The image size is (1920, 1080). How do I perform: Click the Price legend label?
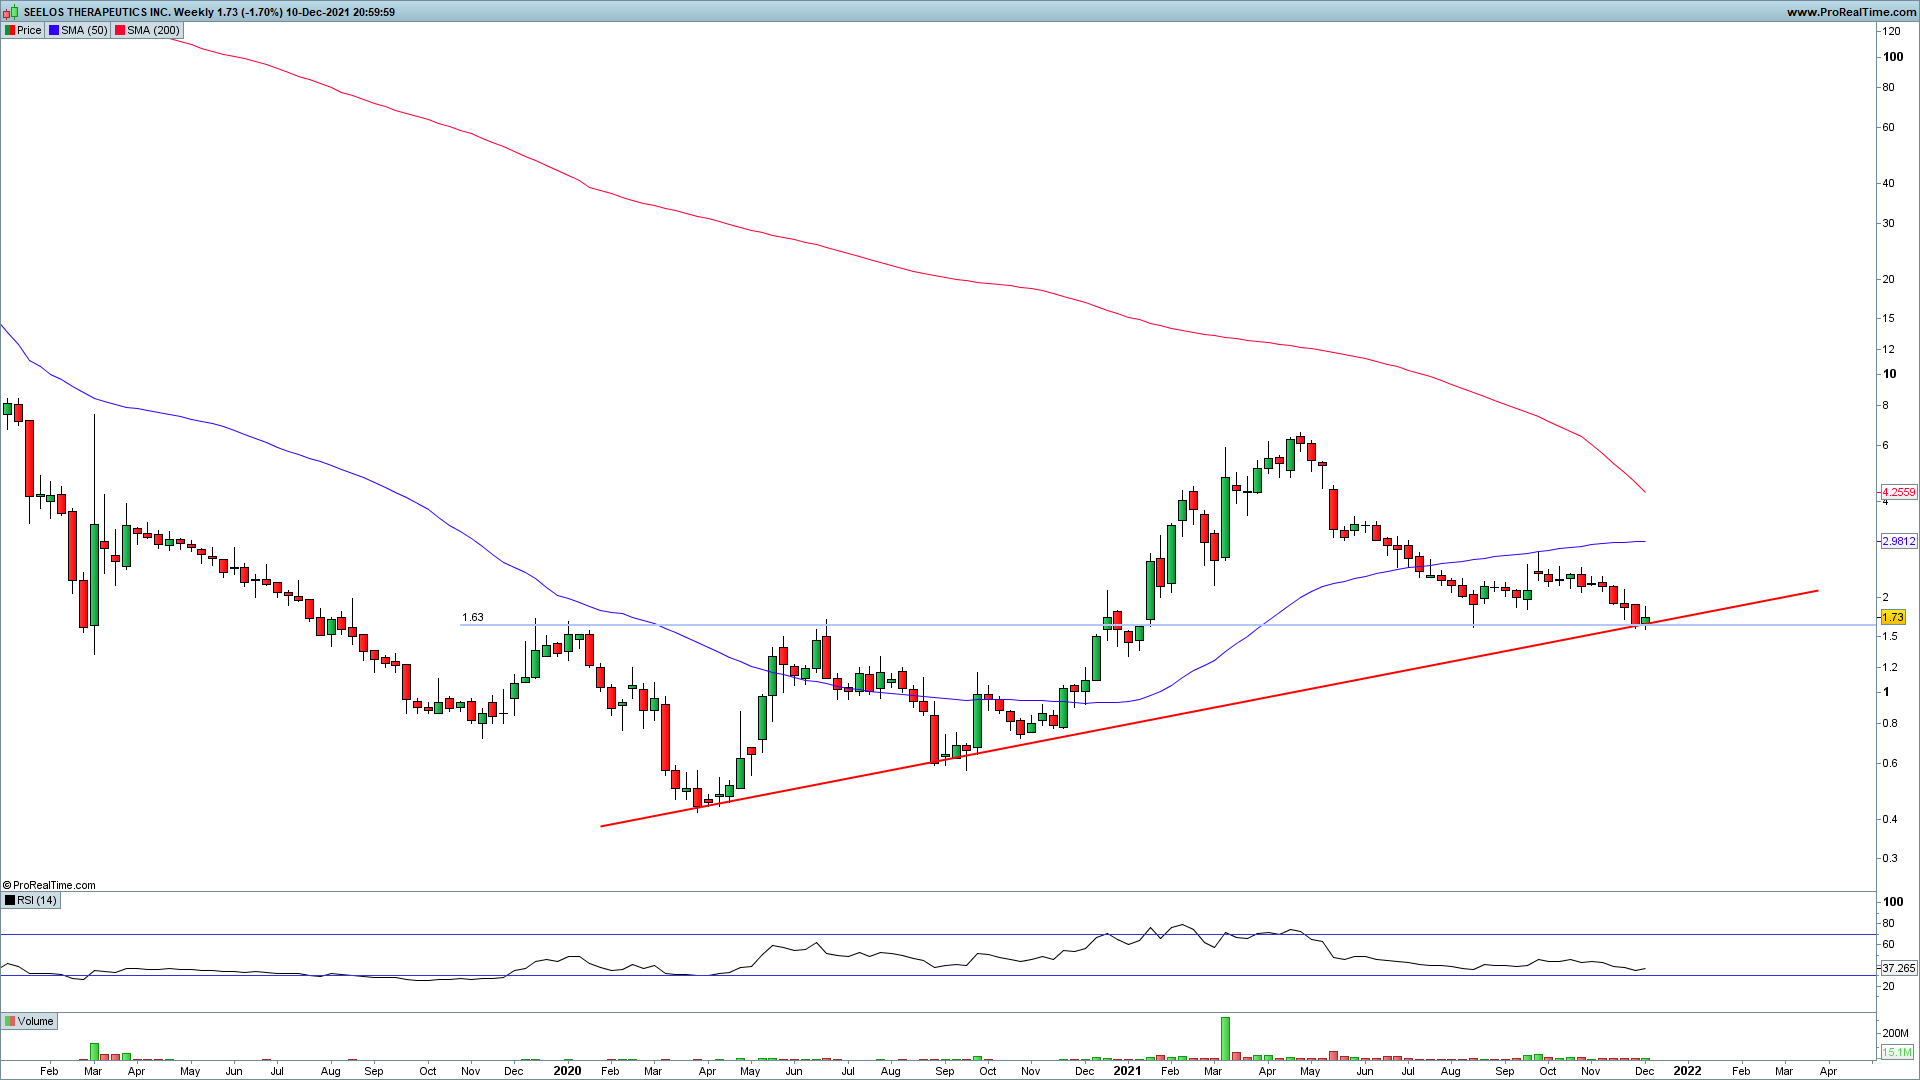pos(29,30)
